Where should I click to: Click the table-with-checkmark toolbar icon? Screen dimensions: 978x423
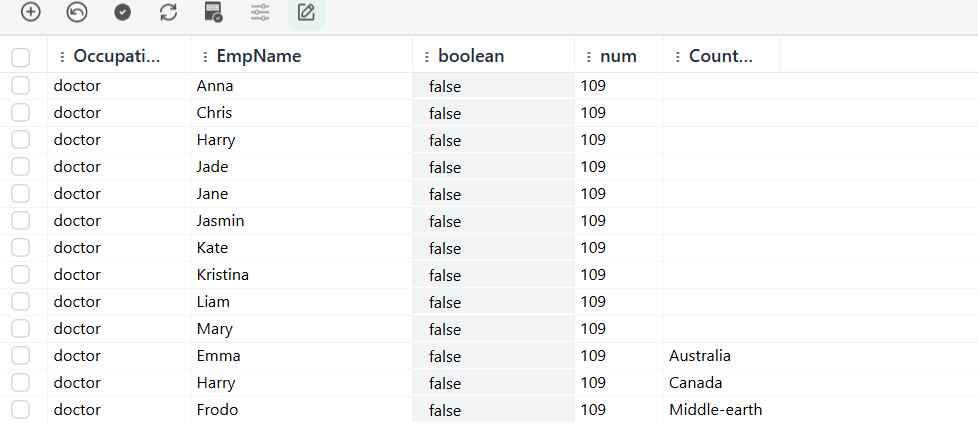(214, 12)
